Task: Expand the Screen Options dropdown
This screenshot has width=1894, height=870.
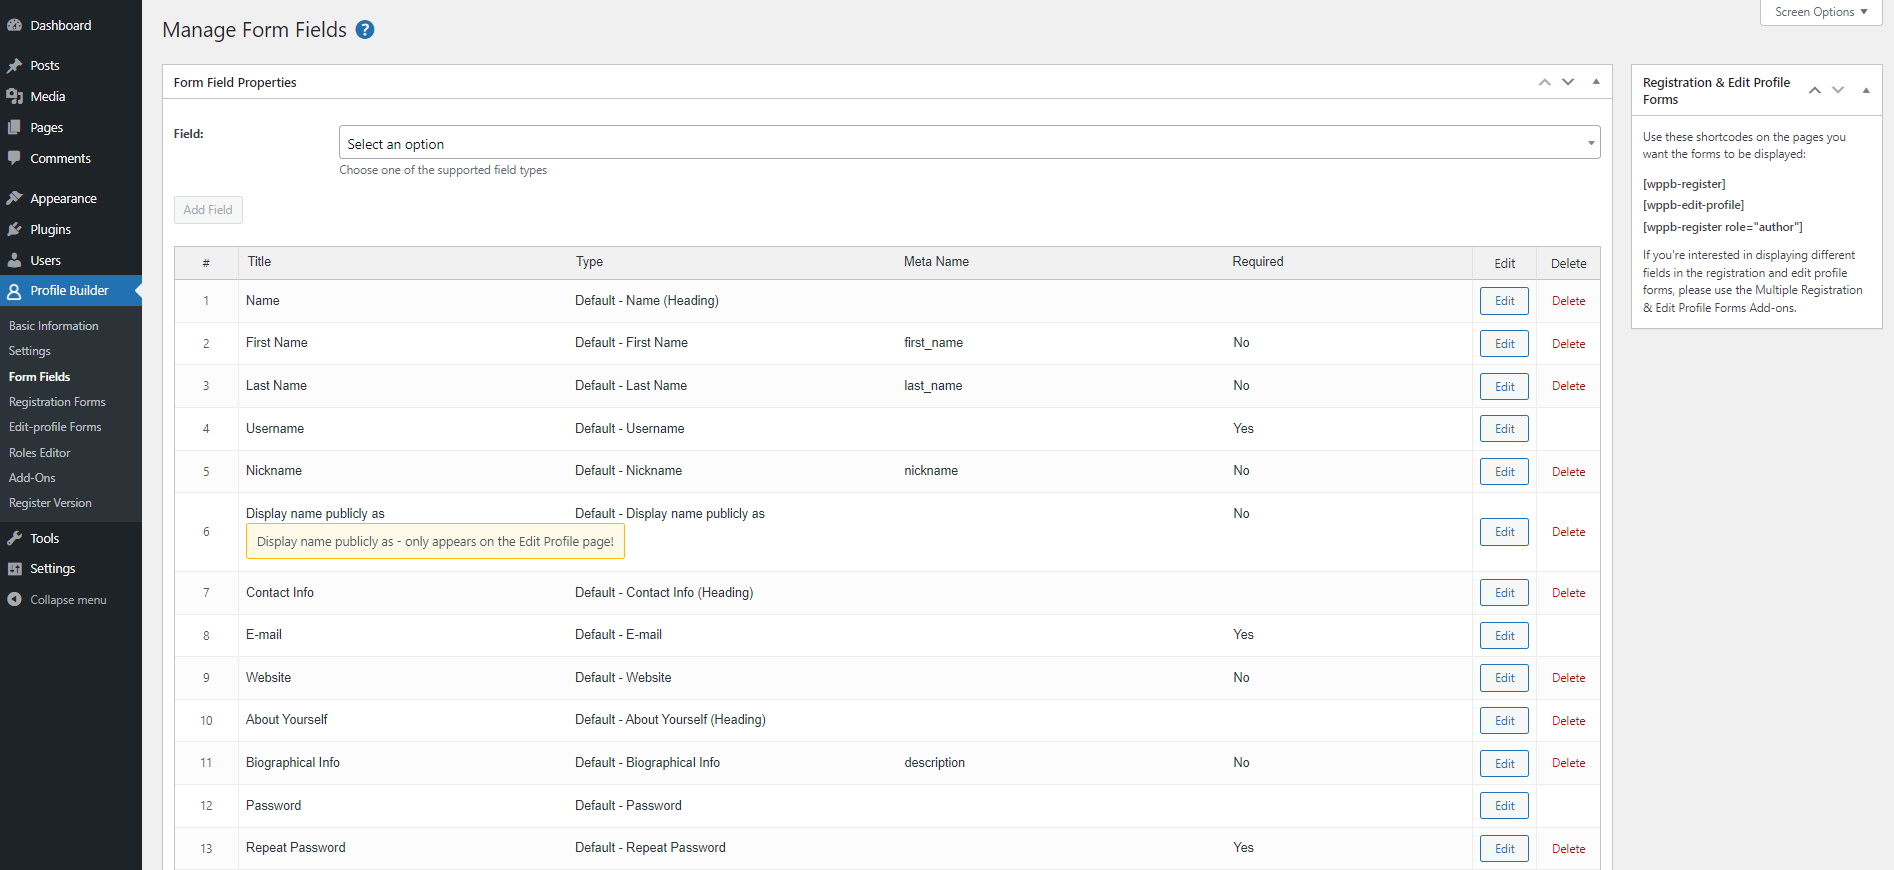Action: (x=1821, y=12)
